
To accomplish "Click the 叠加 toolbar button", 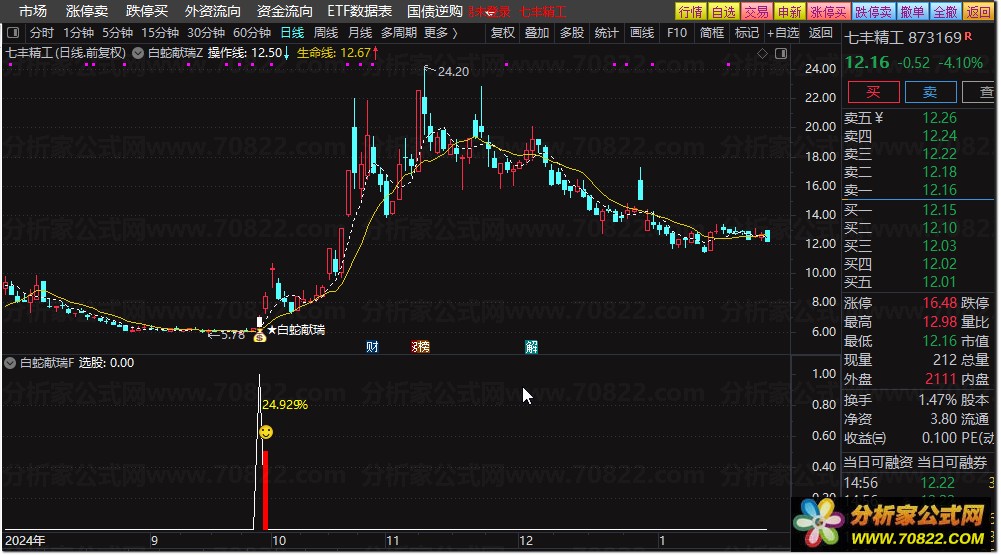I will [x=537, y=33].
